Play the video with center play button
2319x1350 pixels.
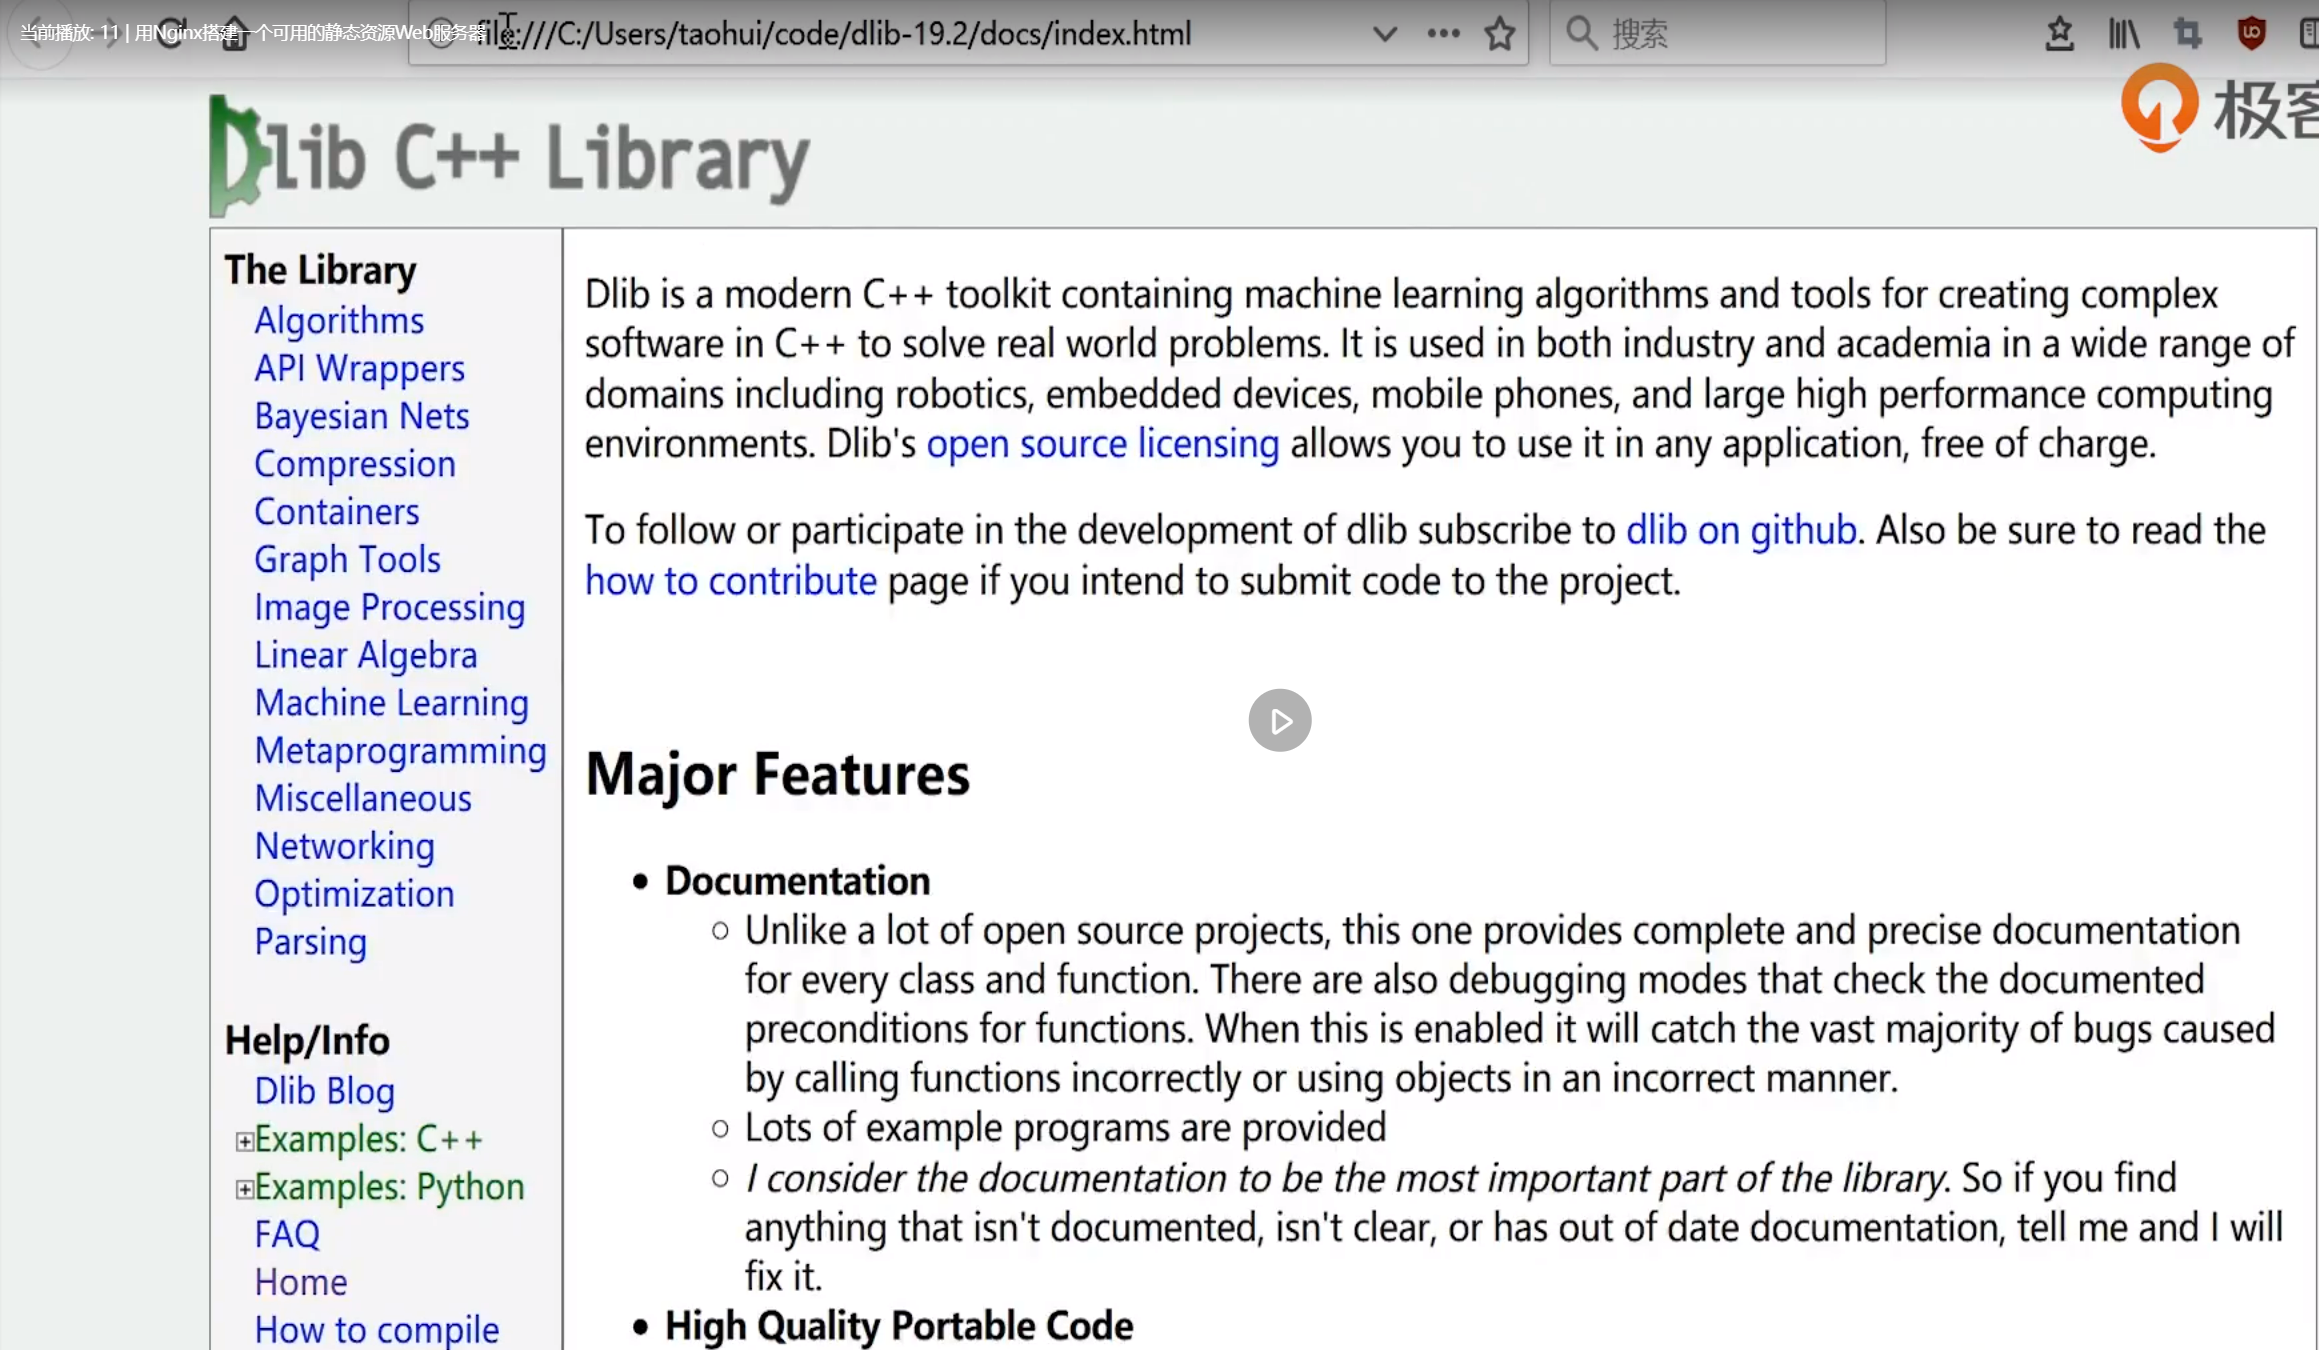tap(1279, 720)
